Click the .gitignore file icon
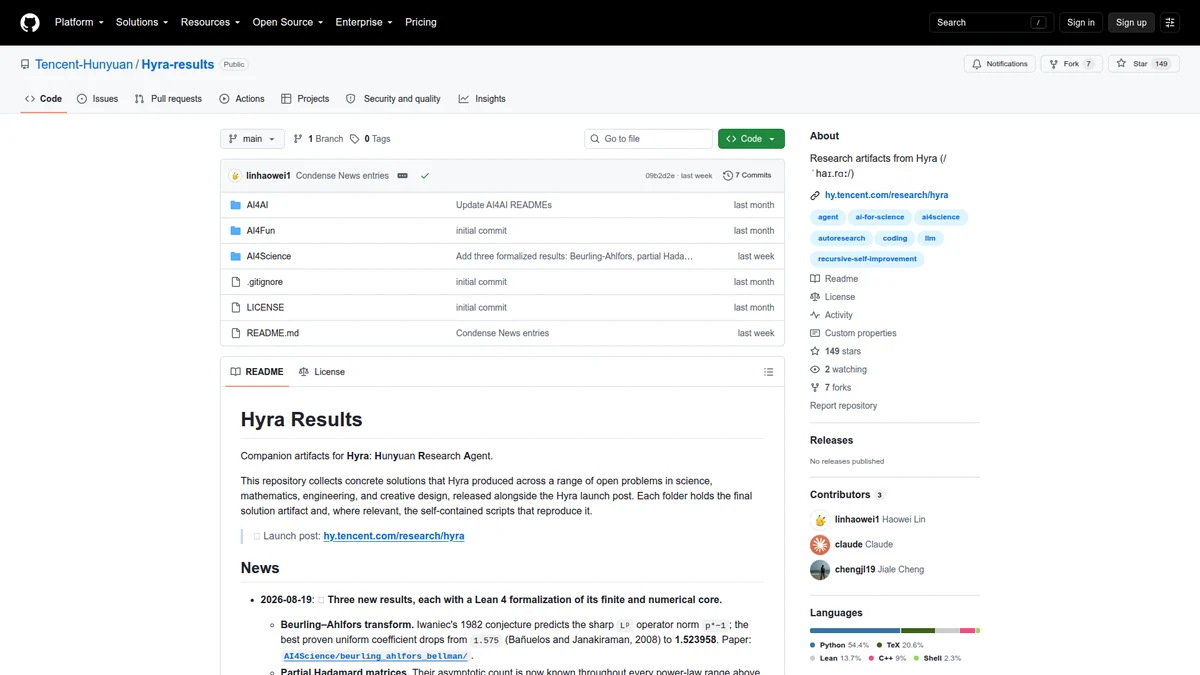Screen dimensions: 1200x675 coord(236,282)
